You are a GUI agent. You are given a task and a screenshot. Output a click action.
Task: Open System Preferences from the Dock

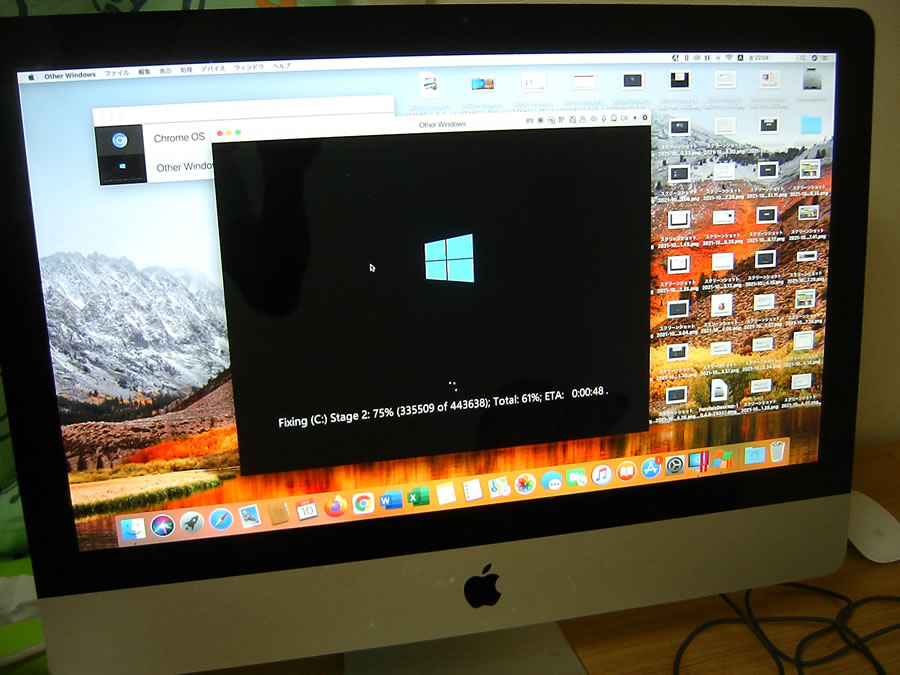(674, 465)
